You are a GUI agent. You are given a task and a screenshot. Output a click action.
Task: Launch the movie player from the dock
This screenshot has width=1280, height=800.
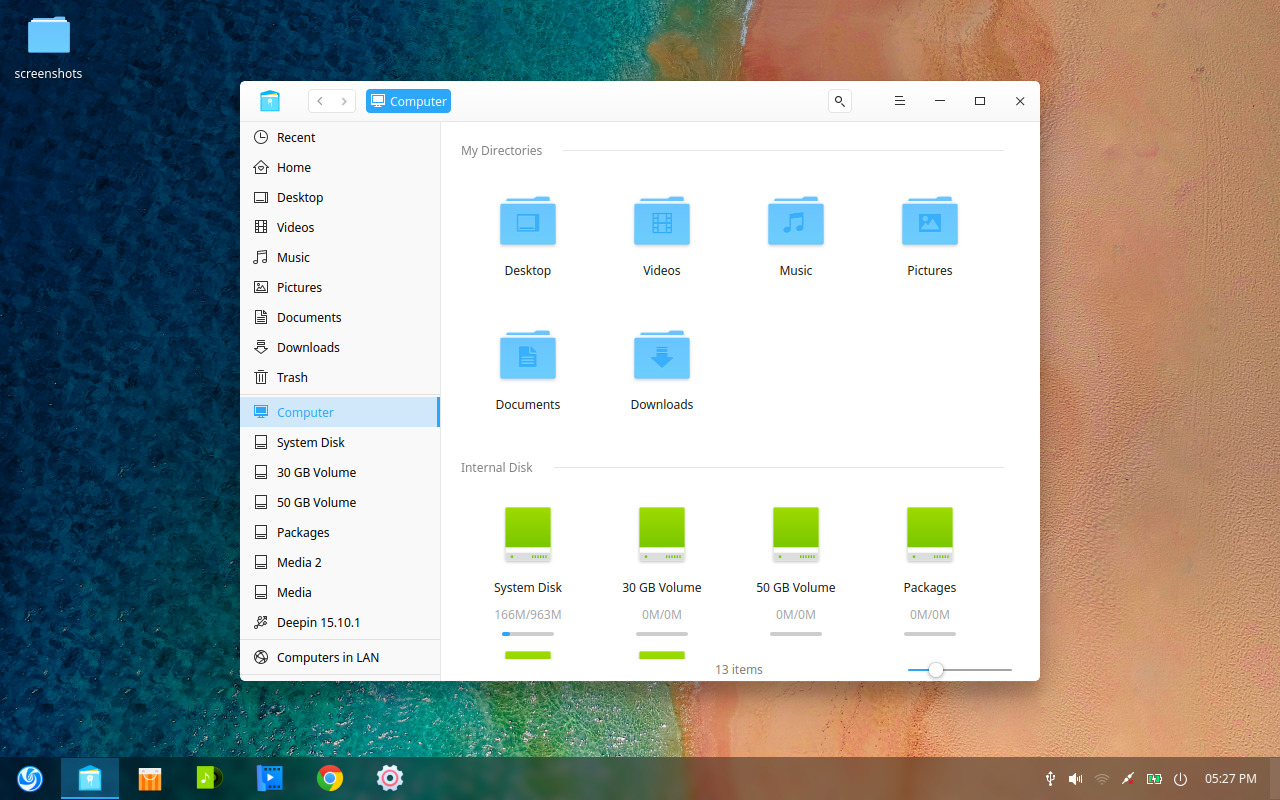tap(269, 778)
